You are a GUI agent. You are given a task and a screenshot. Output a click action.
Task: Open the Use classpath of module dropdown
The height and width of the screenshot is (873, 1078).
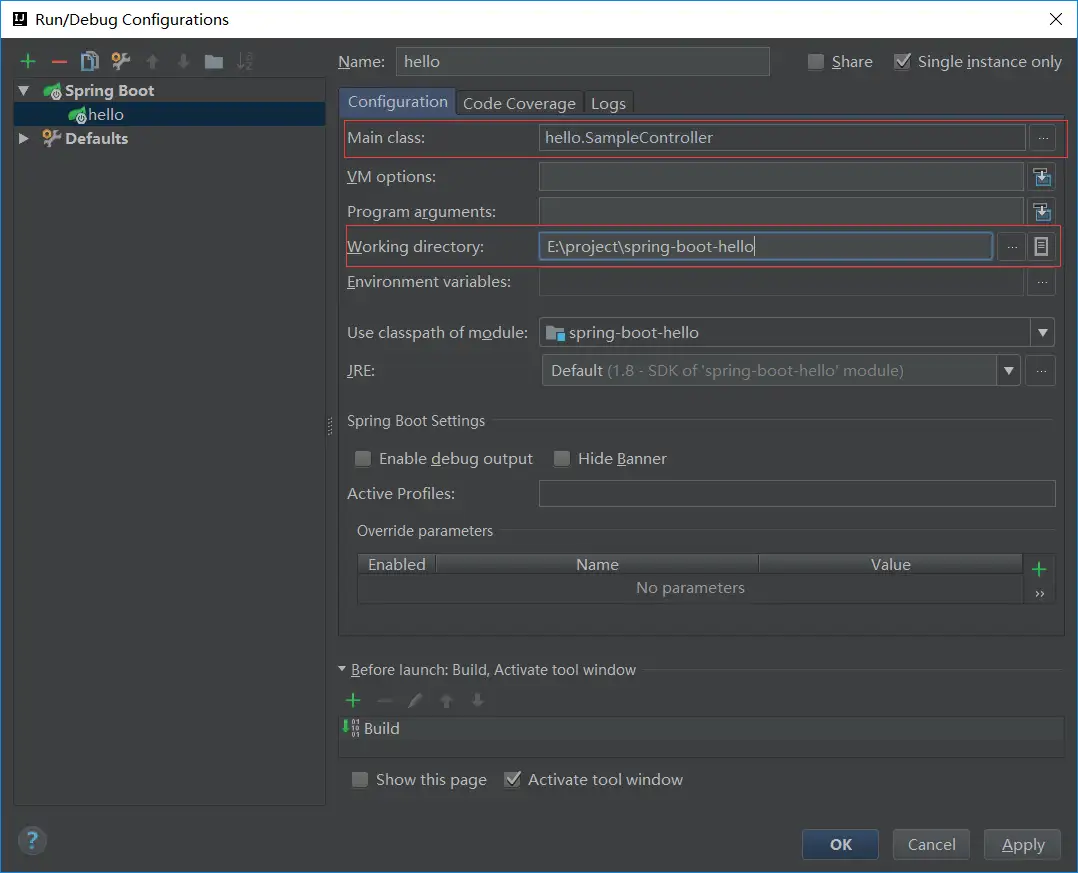[x=1042, y=333]
